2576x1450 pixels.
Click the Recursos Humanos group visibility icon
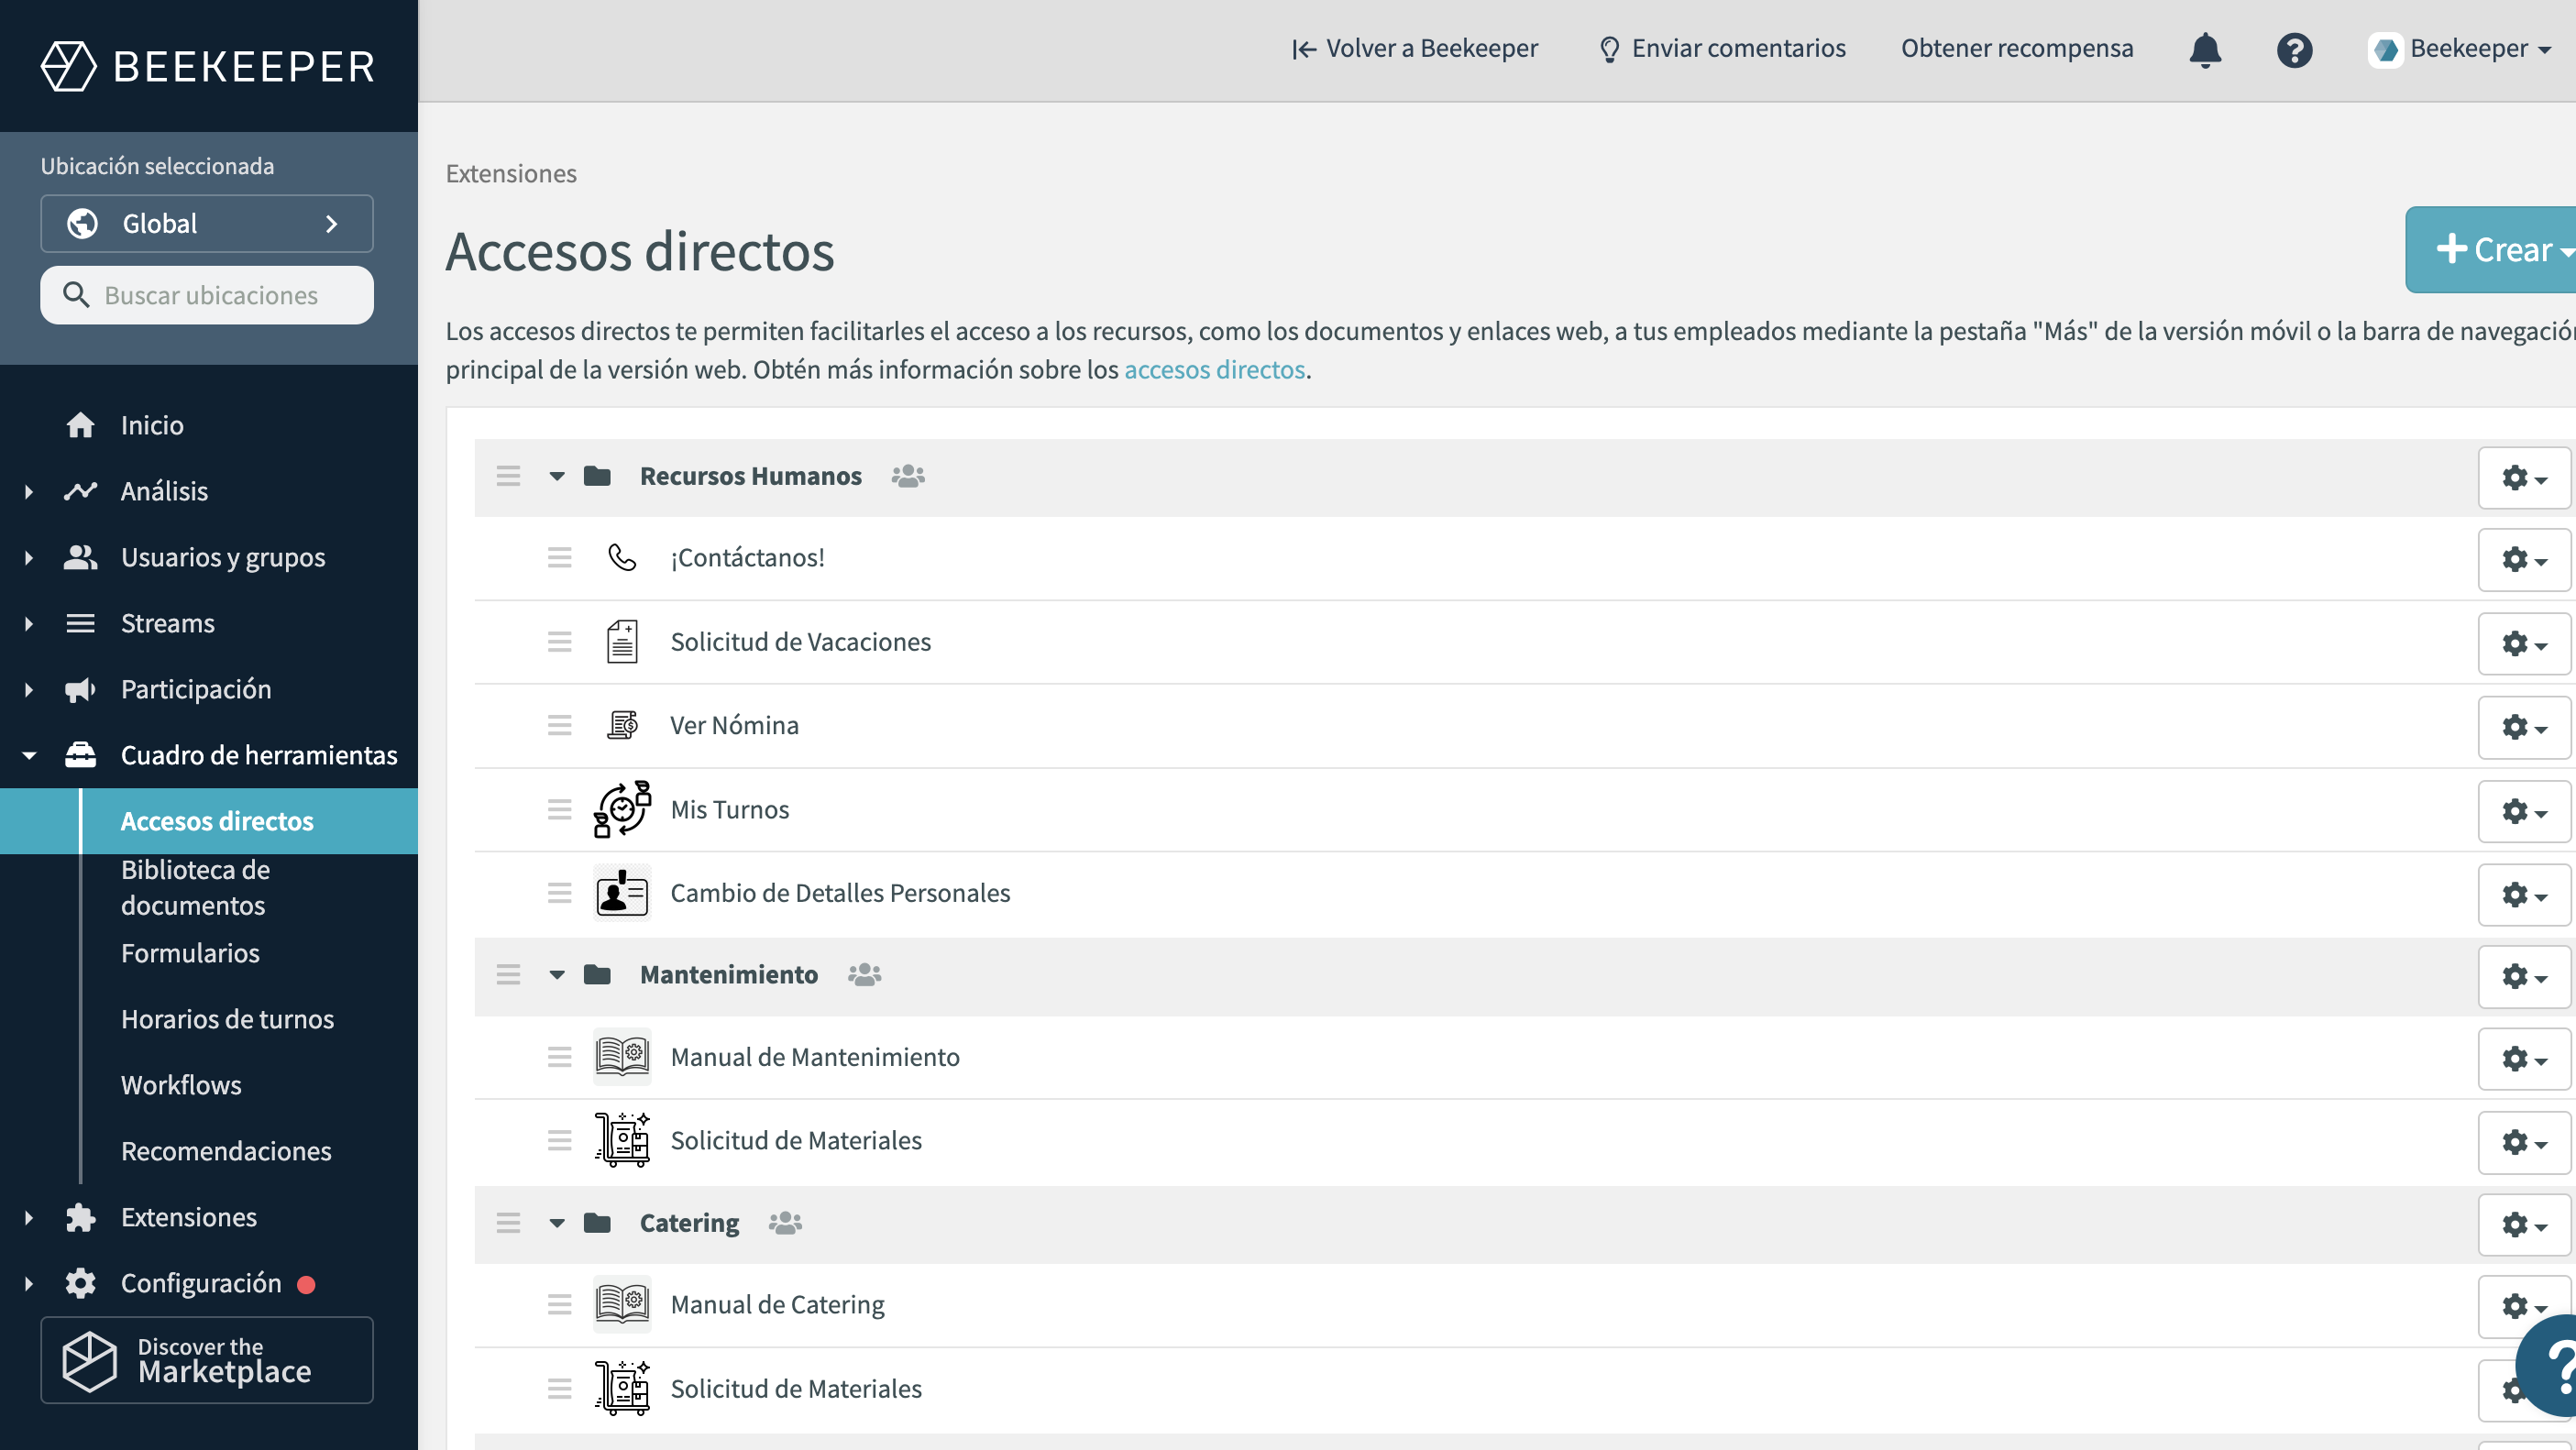[908, 476]
